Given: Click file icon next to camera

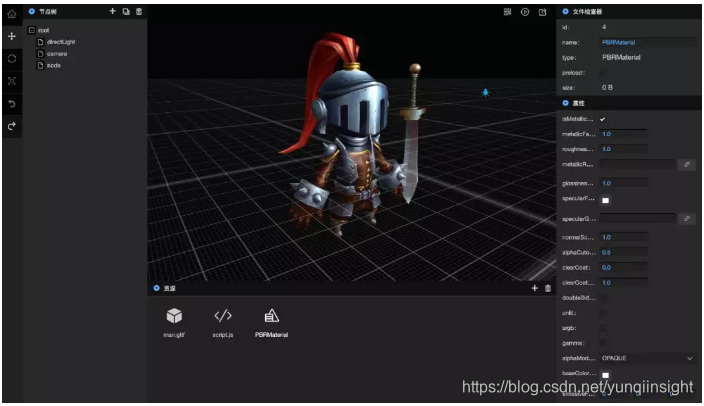Looking at the screenshot, I should click(40, 53).
